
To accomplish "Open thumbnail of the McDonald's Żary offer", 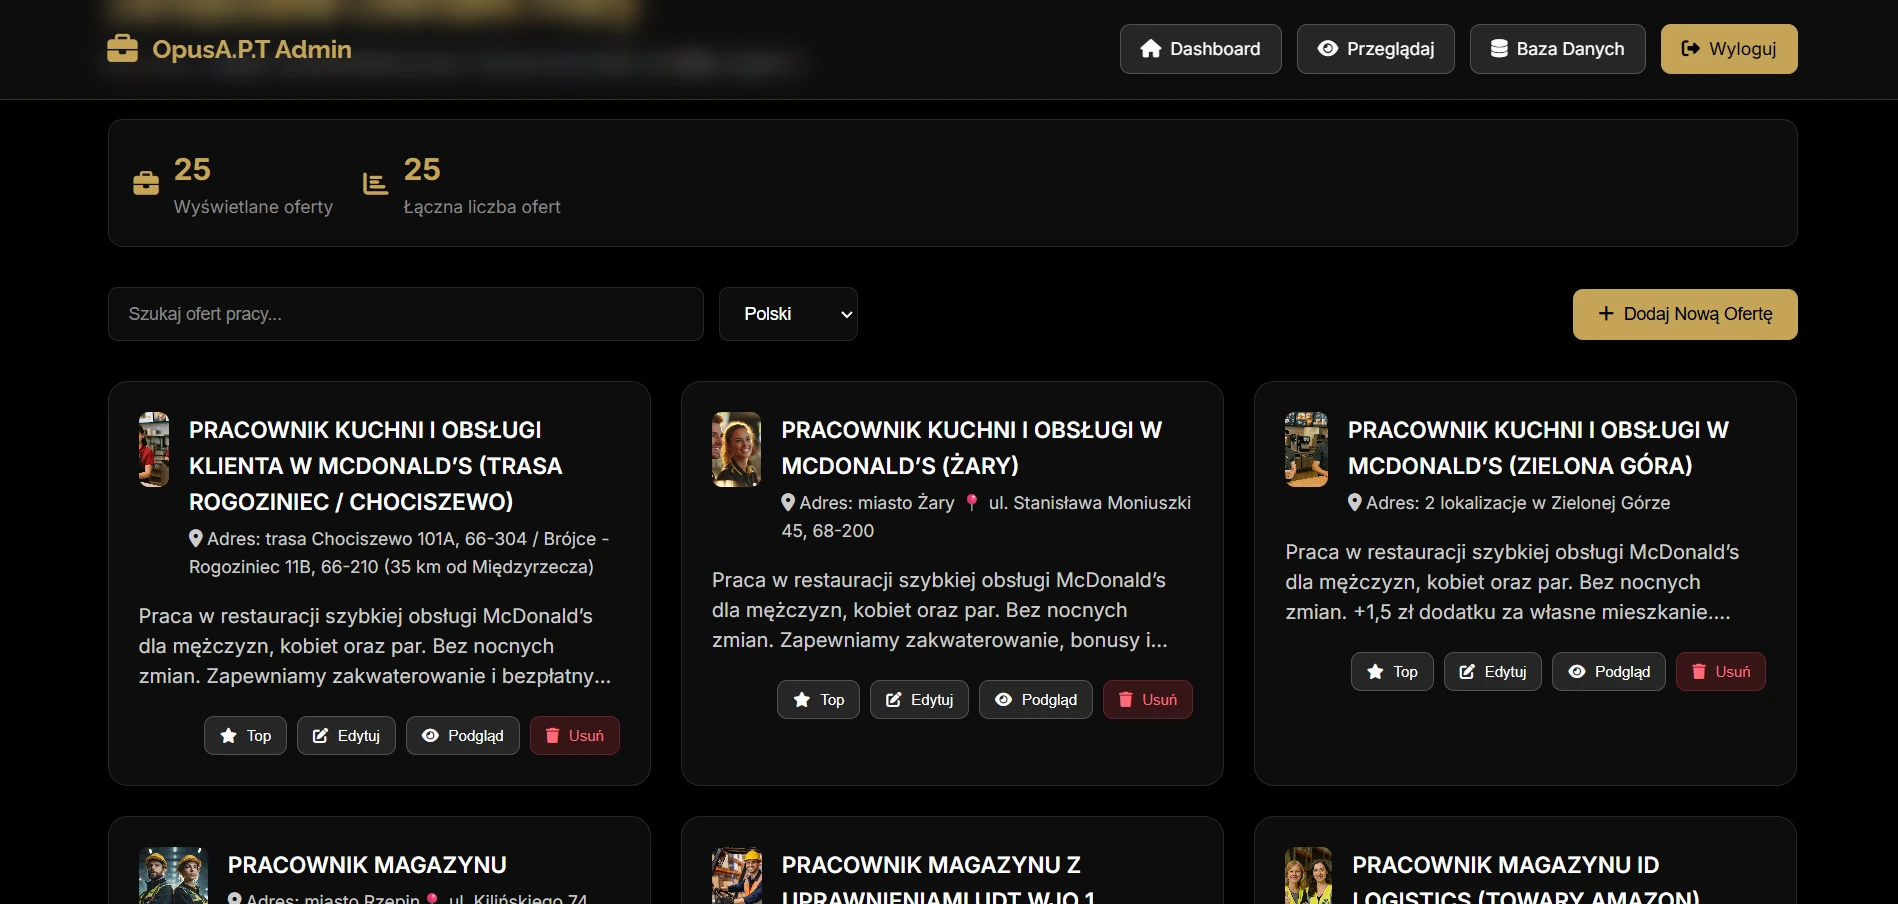I will [736, 450].
